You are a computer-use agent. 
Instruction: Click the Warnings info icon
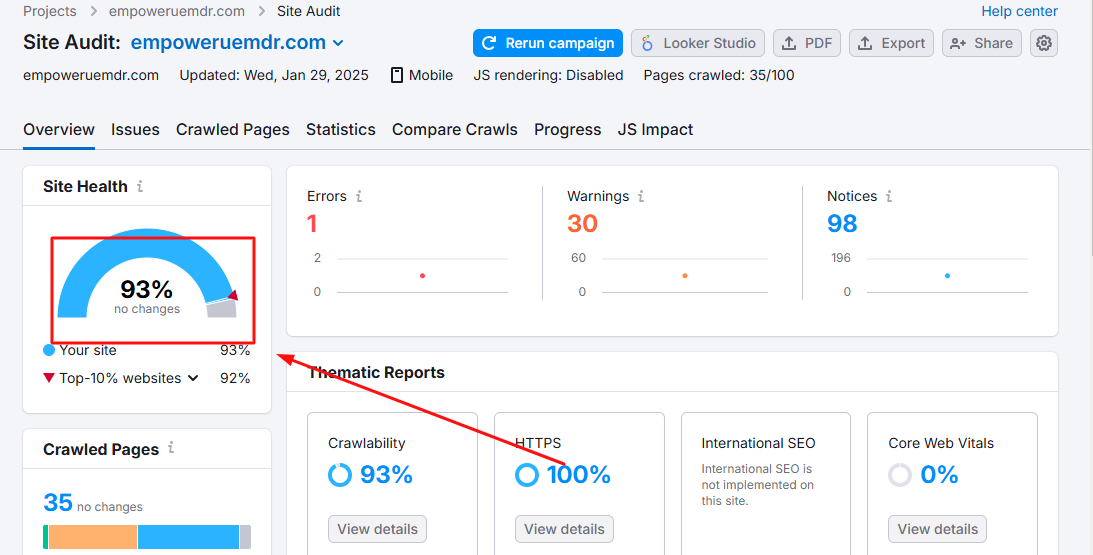641,197
